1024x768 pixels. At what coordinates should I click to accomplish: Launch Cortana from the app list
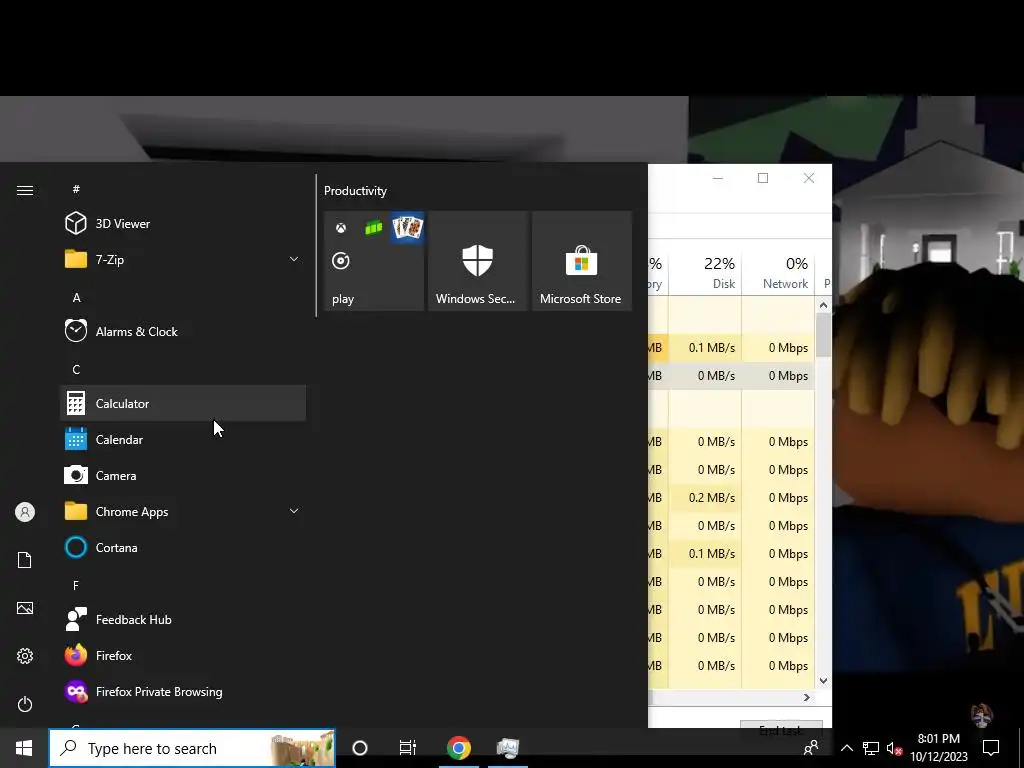tap(182, 547)
